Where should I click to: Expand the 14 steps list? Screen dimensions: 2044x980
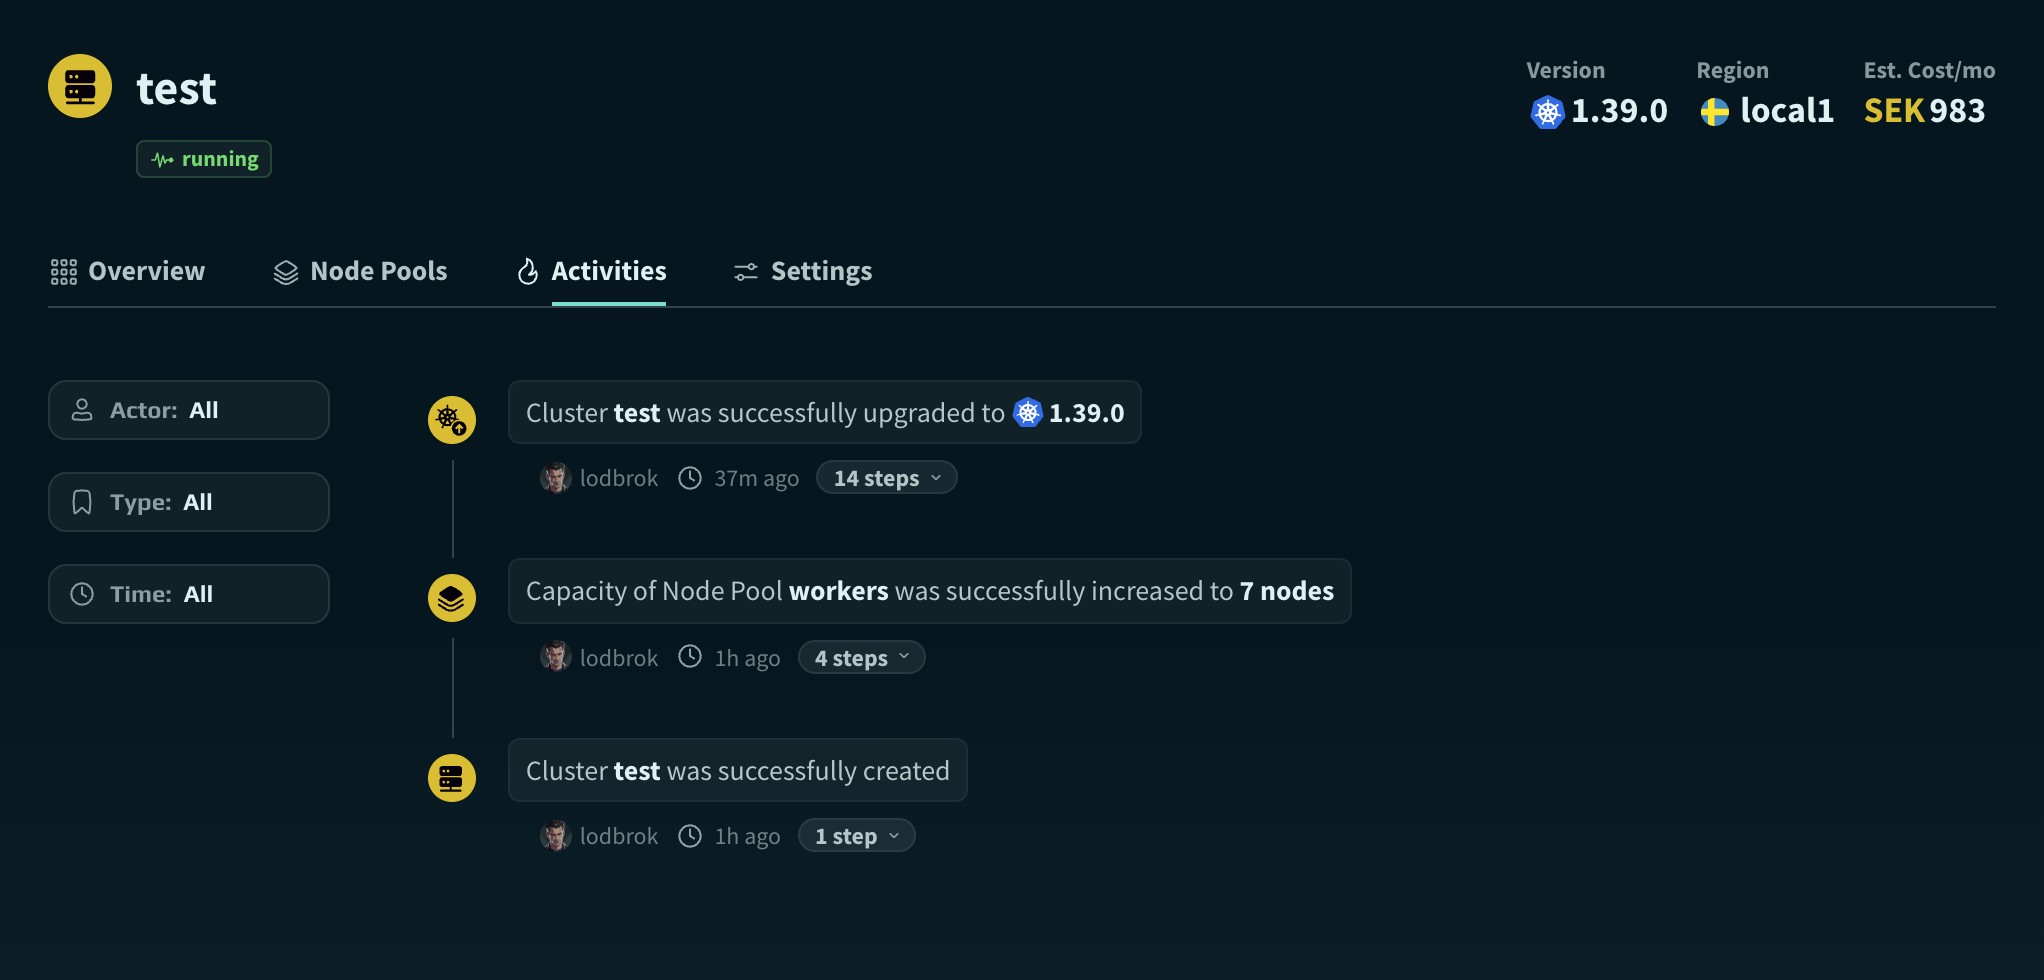coord(887,478)
